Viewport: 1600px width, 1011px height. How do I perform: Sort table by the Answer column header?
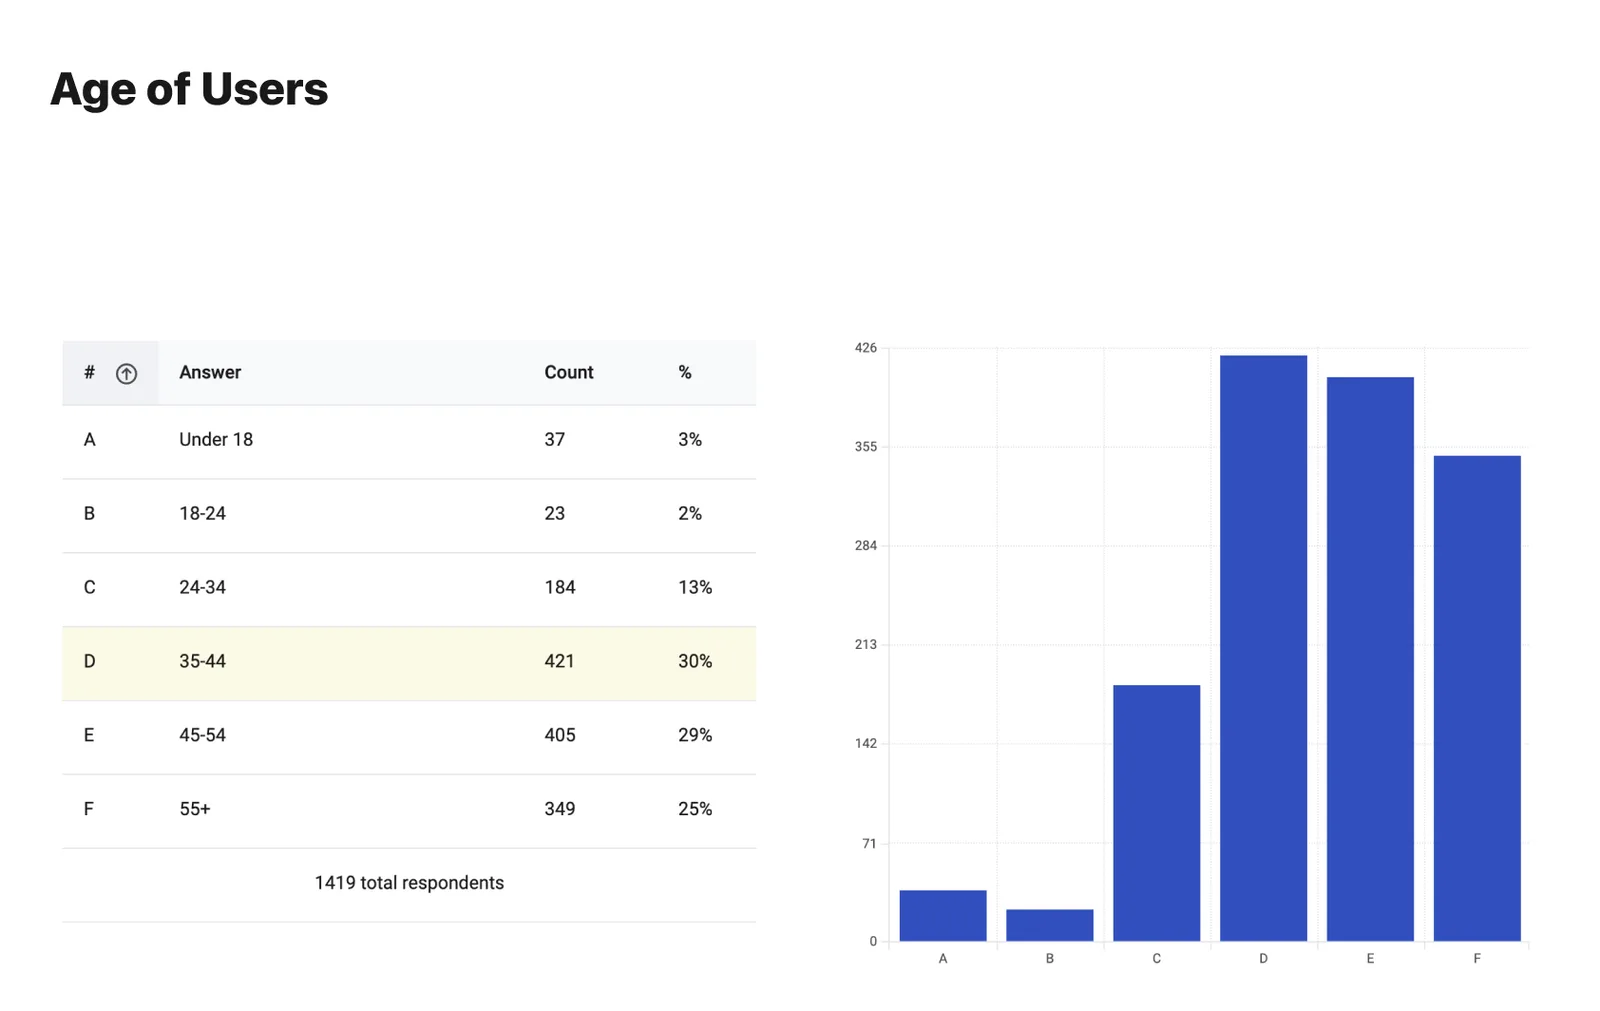[210, 372]
